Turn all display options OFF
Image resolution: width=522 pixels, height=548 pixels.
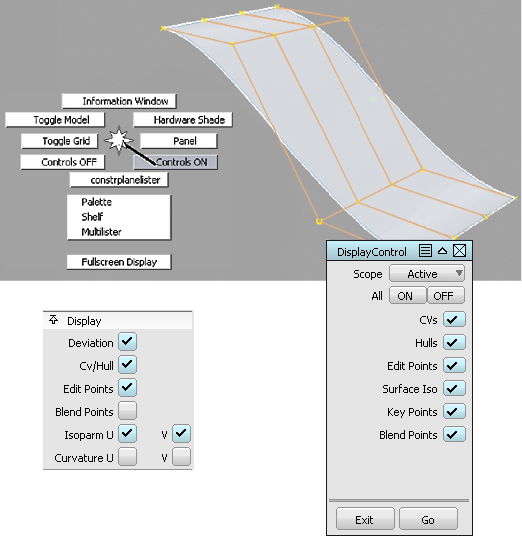(x=446, y=296)
